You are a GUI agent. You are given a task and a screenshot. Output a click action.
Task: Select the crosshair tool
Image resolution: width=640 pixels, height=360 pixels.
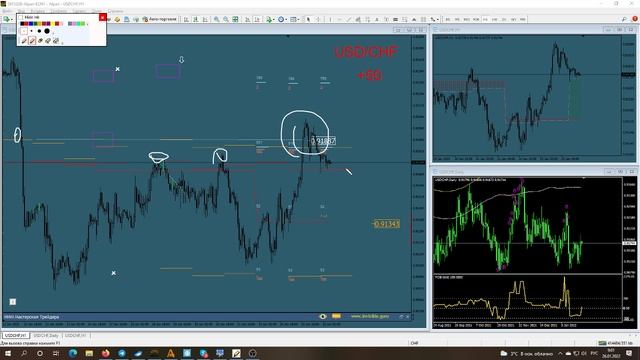point(318,19)
